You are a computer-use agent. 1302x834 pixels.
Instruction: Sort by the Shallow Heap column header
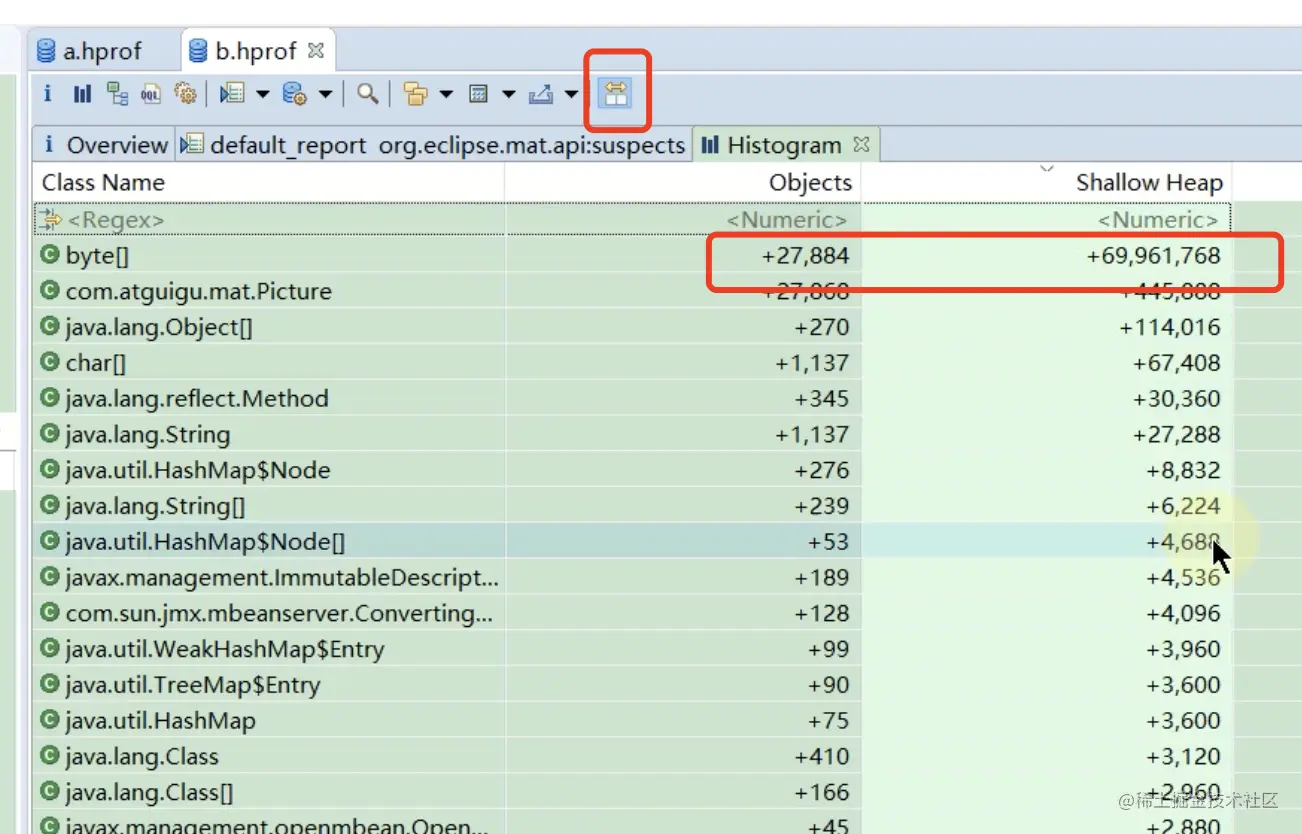[1047, 182]
